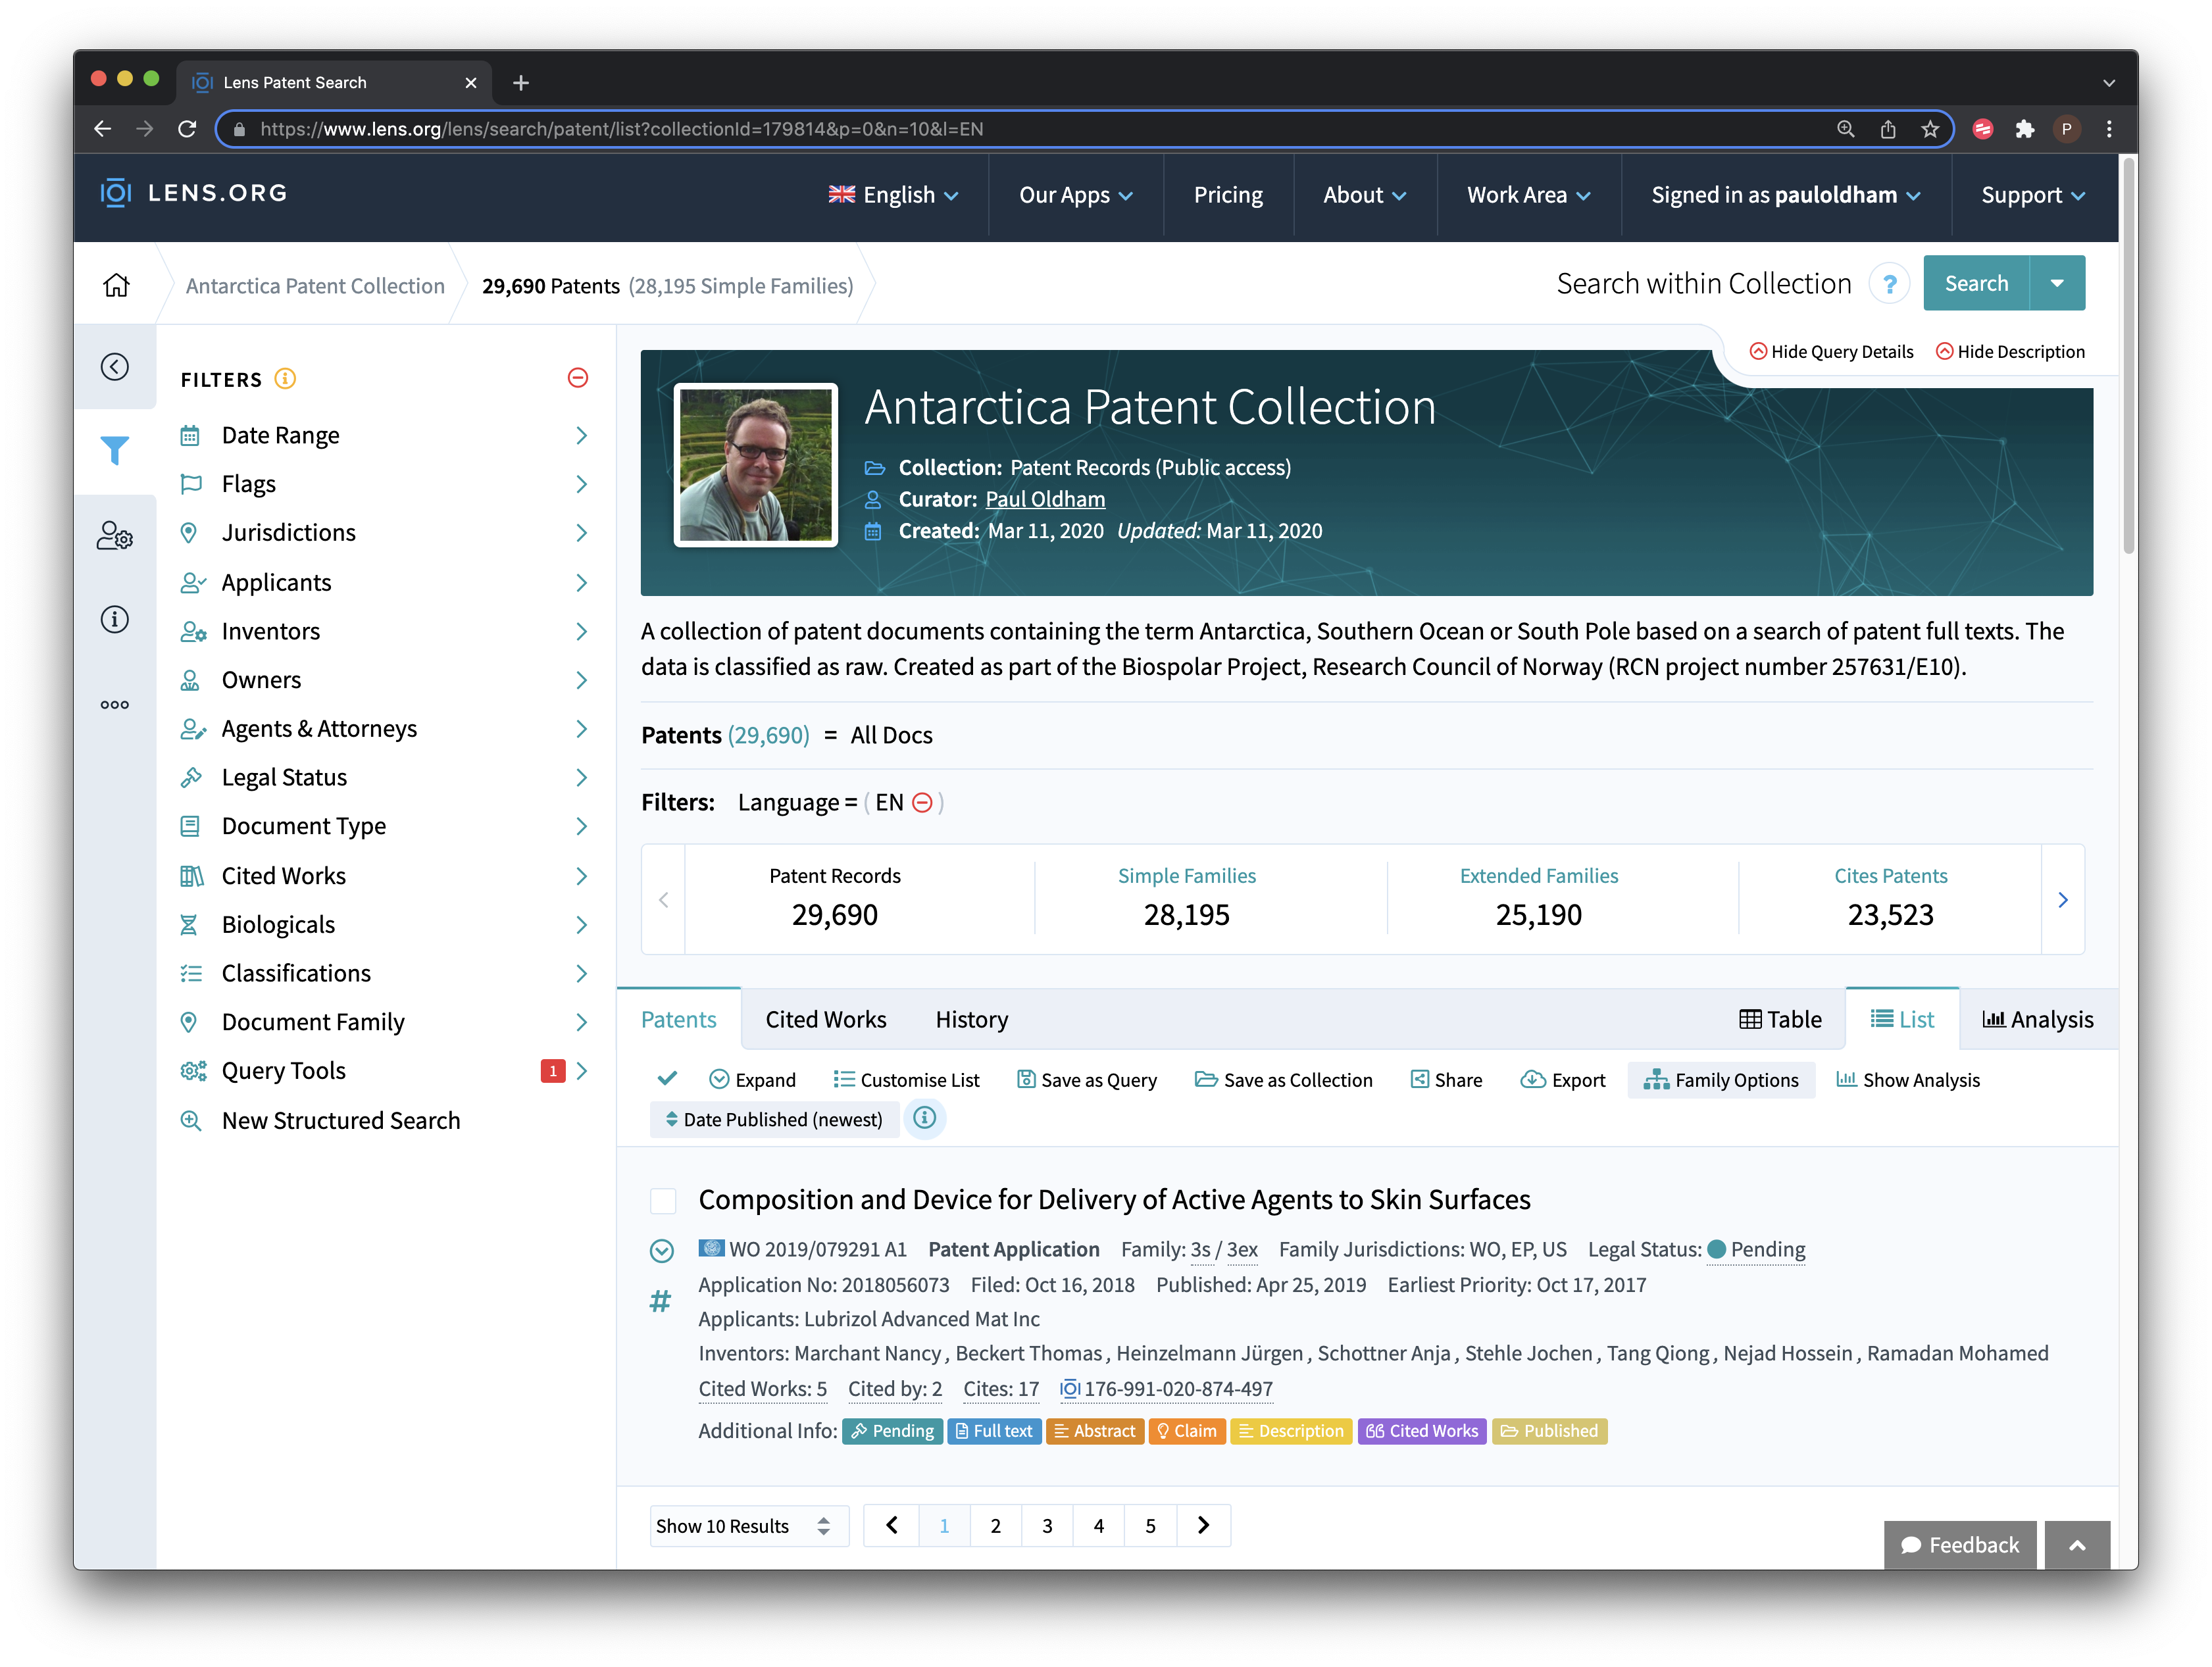The width and height of the screenshot is (2212, 1667).
Task: Open the Chrome profile avatar P
Action: coord(2067,129)
